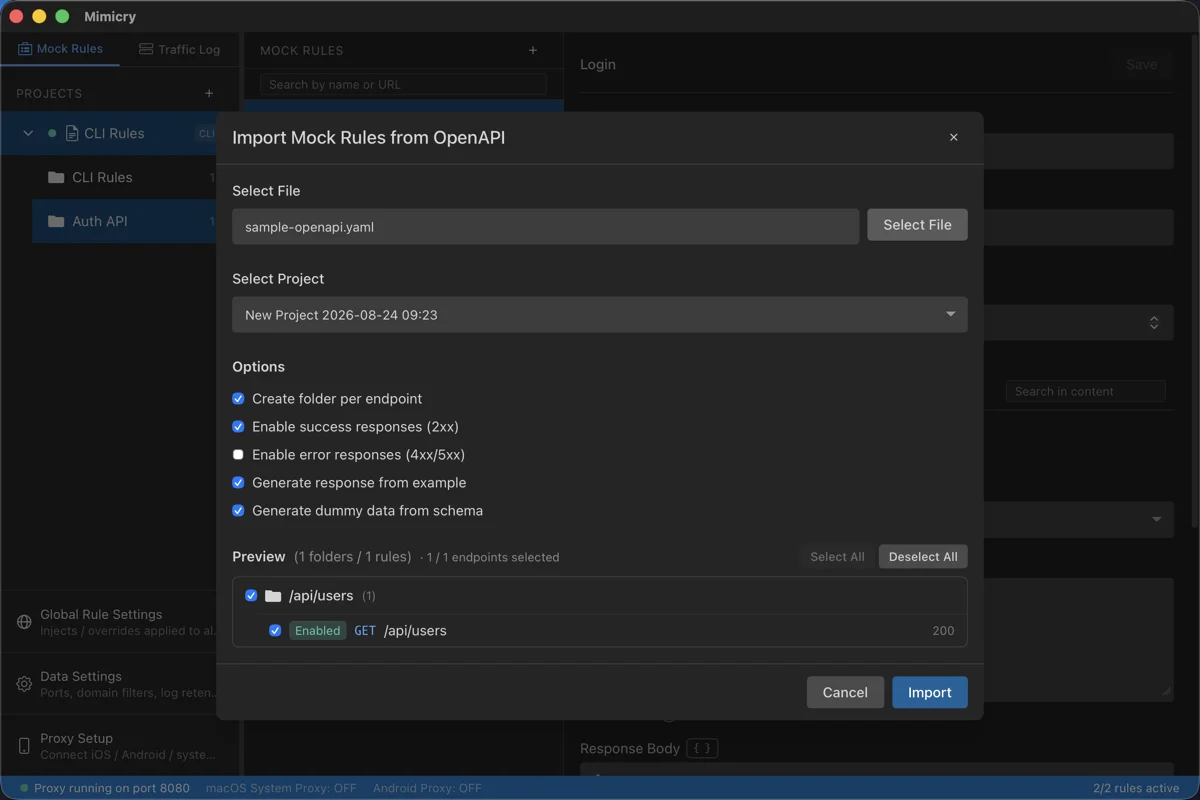
Task: Close the Import Mock Rules dialog
Action: point(953,137)
